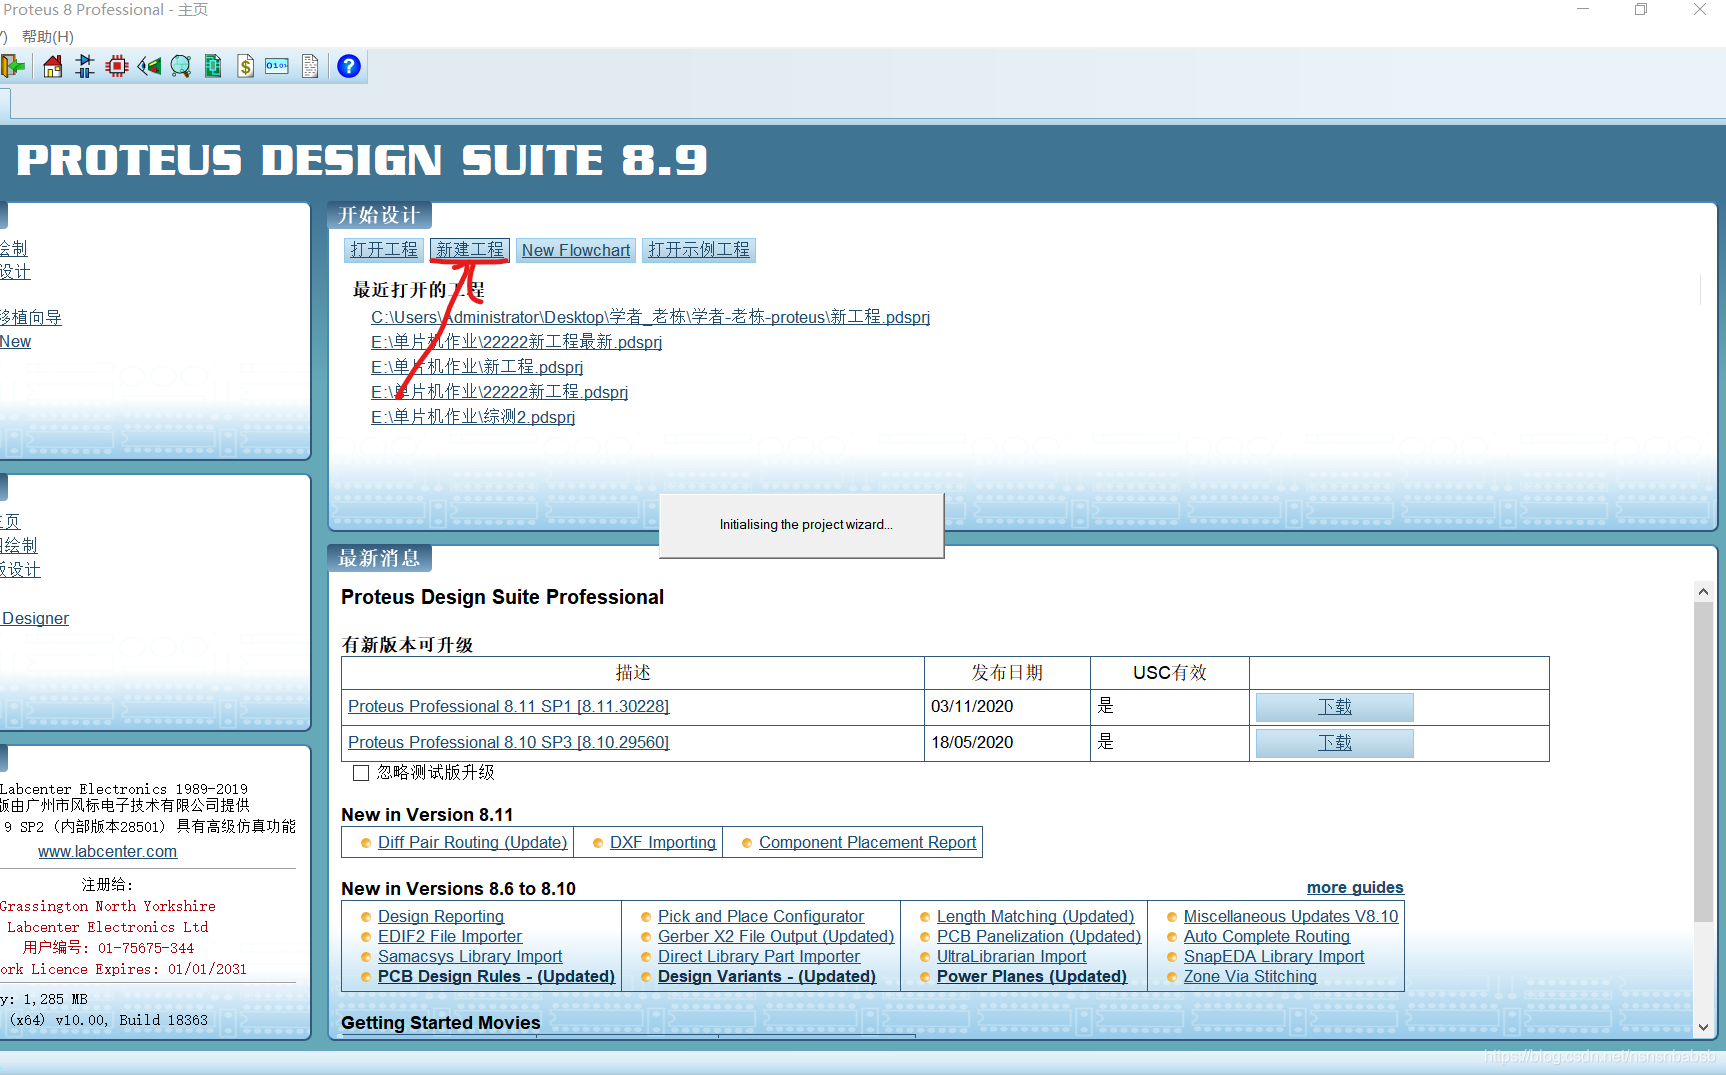Open Pick and Place Configurator guide

pos(761,916)
